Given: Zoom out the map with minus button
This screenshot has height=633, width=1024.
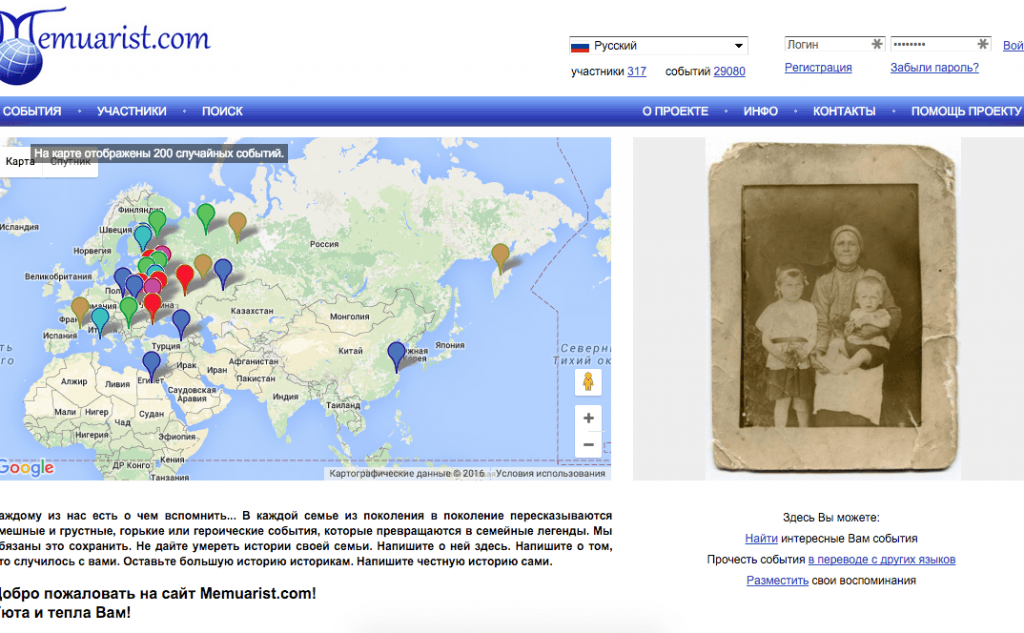Looking at the screenshot, I should point(588,445).
